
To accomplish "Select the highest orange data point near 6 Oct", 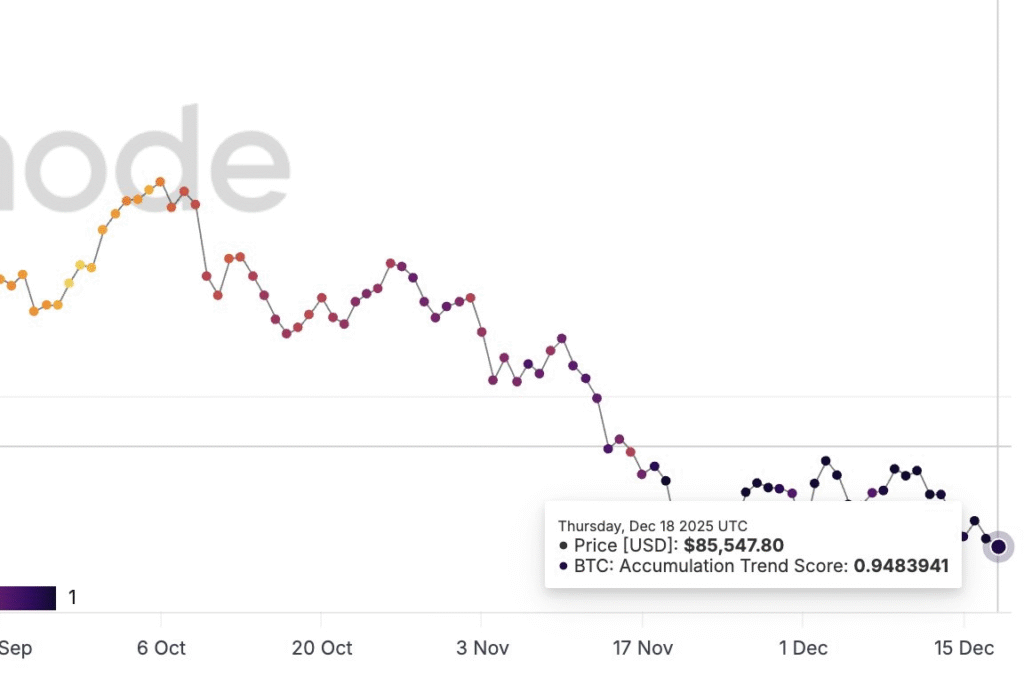I will (160, 182).
